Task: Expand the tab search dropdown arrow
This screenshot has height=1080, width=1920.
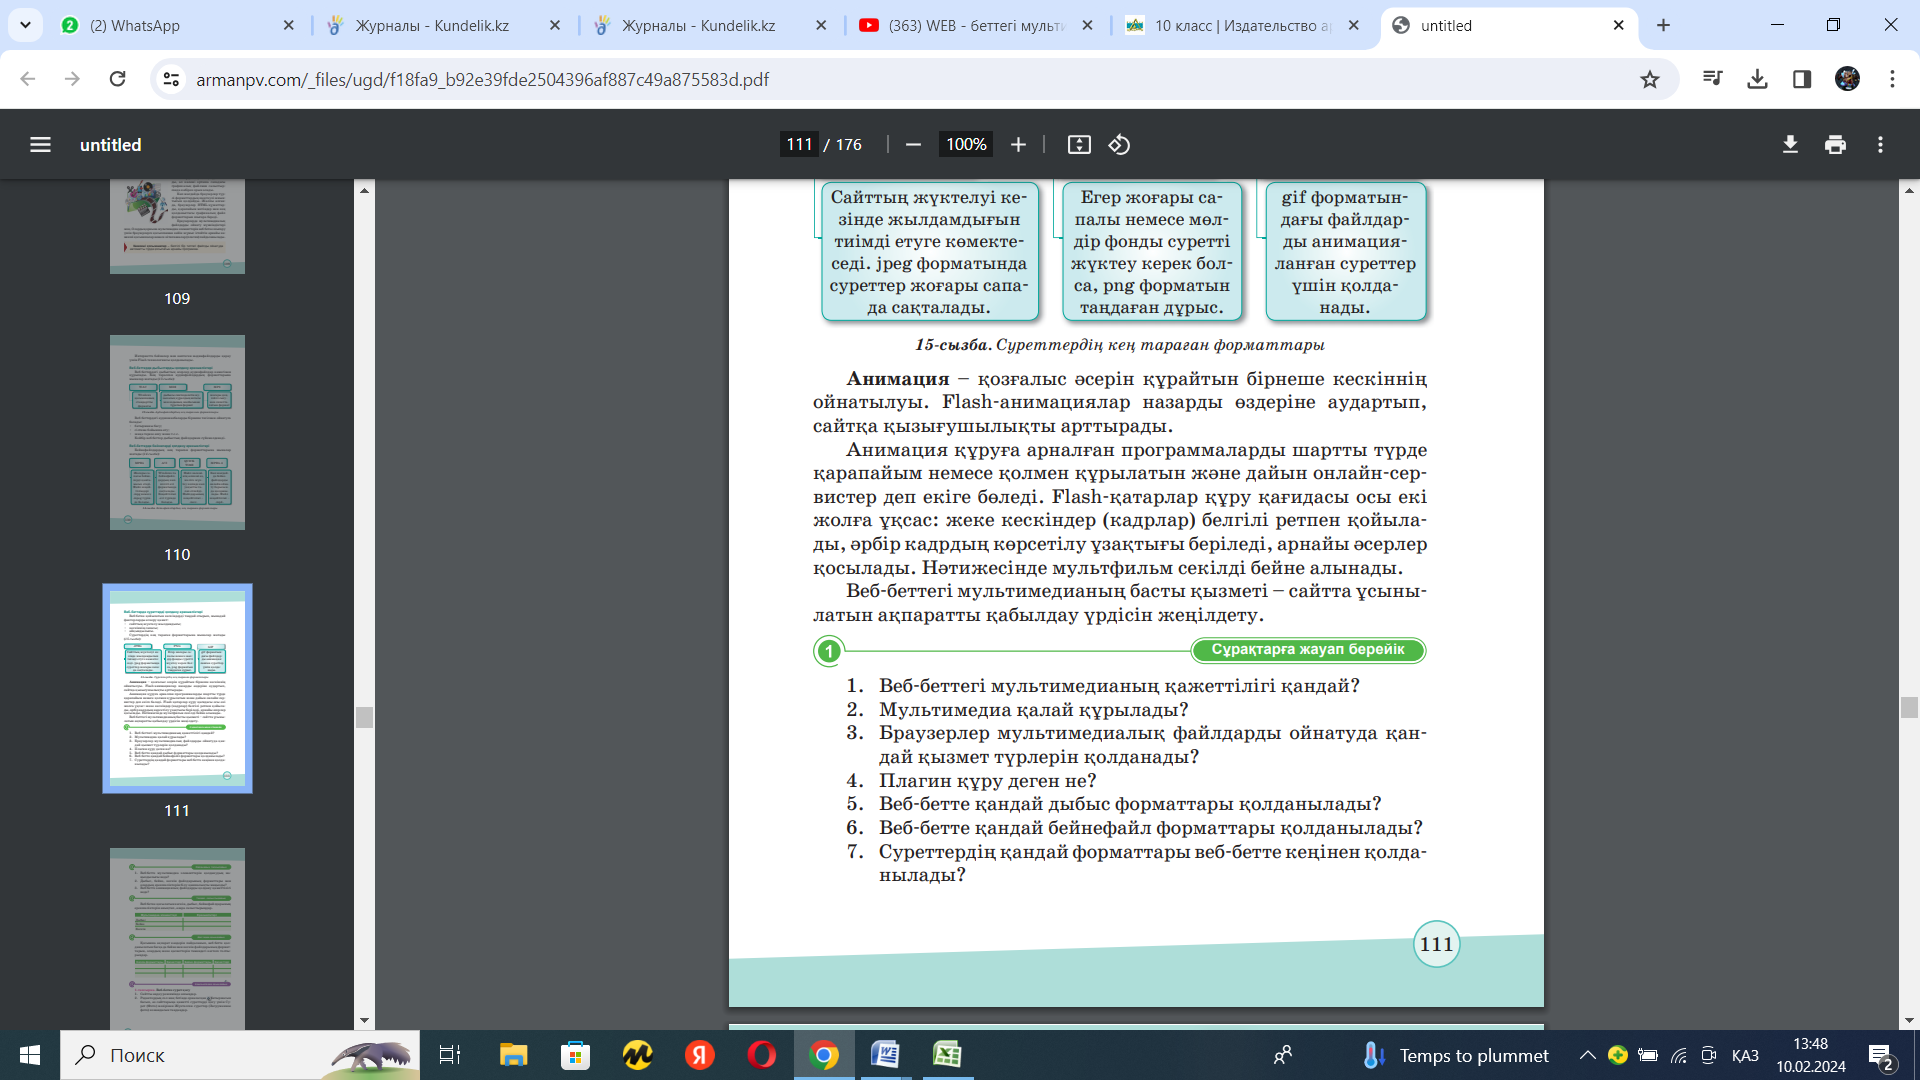Action: 25,25
